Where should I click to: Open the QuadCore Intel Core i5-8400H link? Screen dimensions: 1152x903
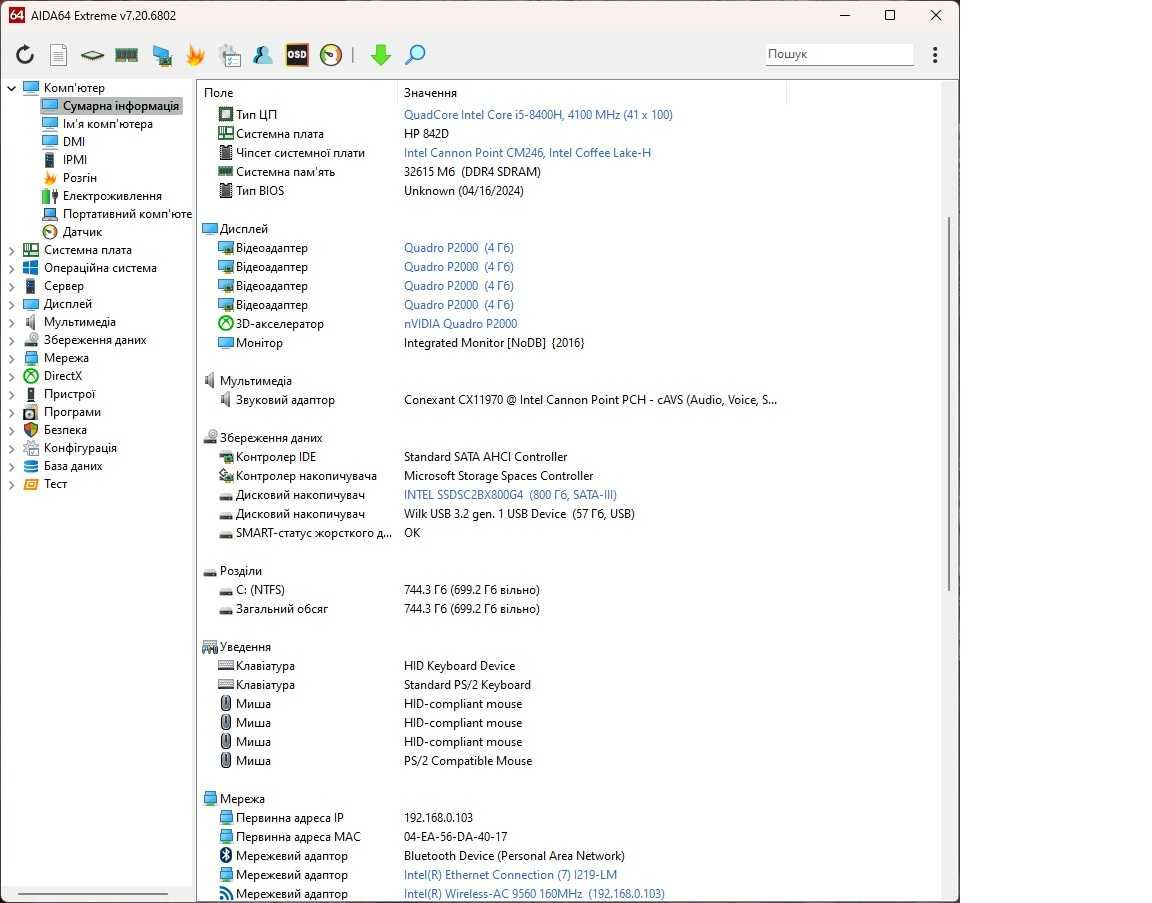tap(538, 115)
